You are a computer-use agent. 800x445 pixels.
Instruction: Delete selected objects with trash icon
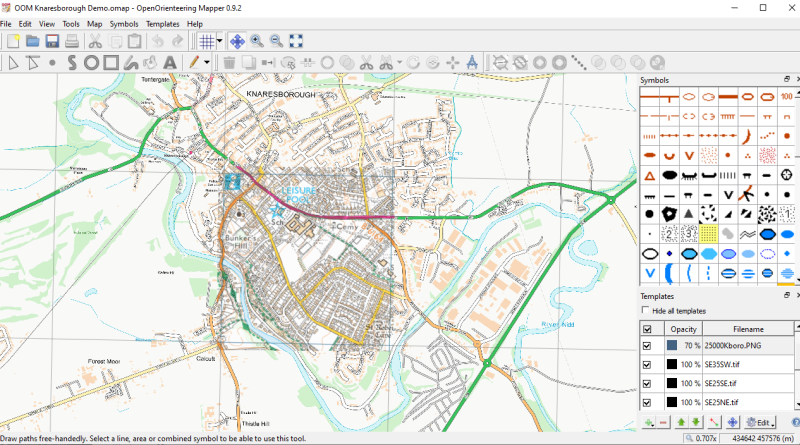pos(229,63)
